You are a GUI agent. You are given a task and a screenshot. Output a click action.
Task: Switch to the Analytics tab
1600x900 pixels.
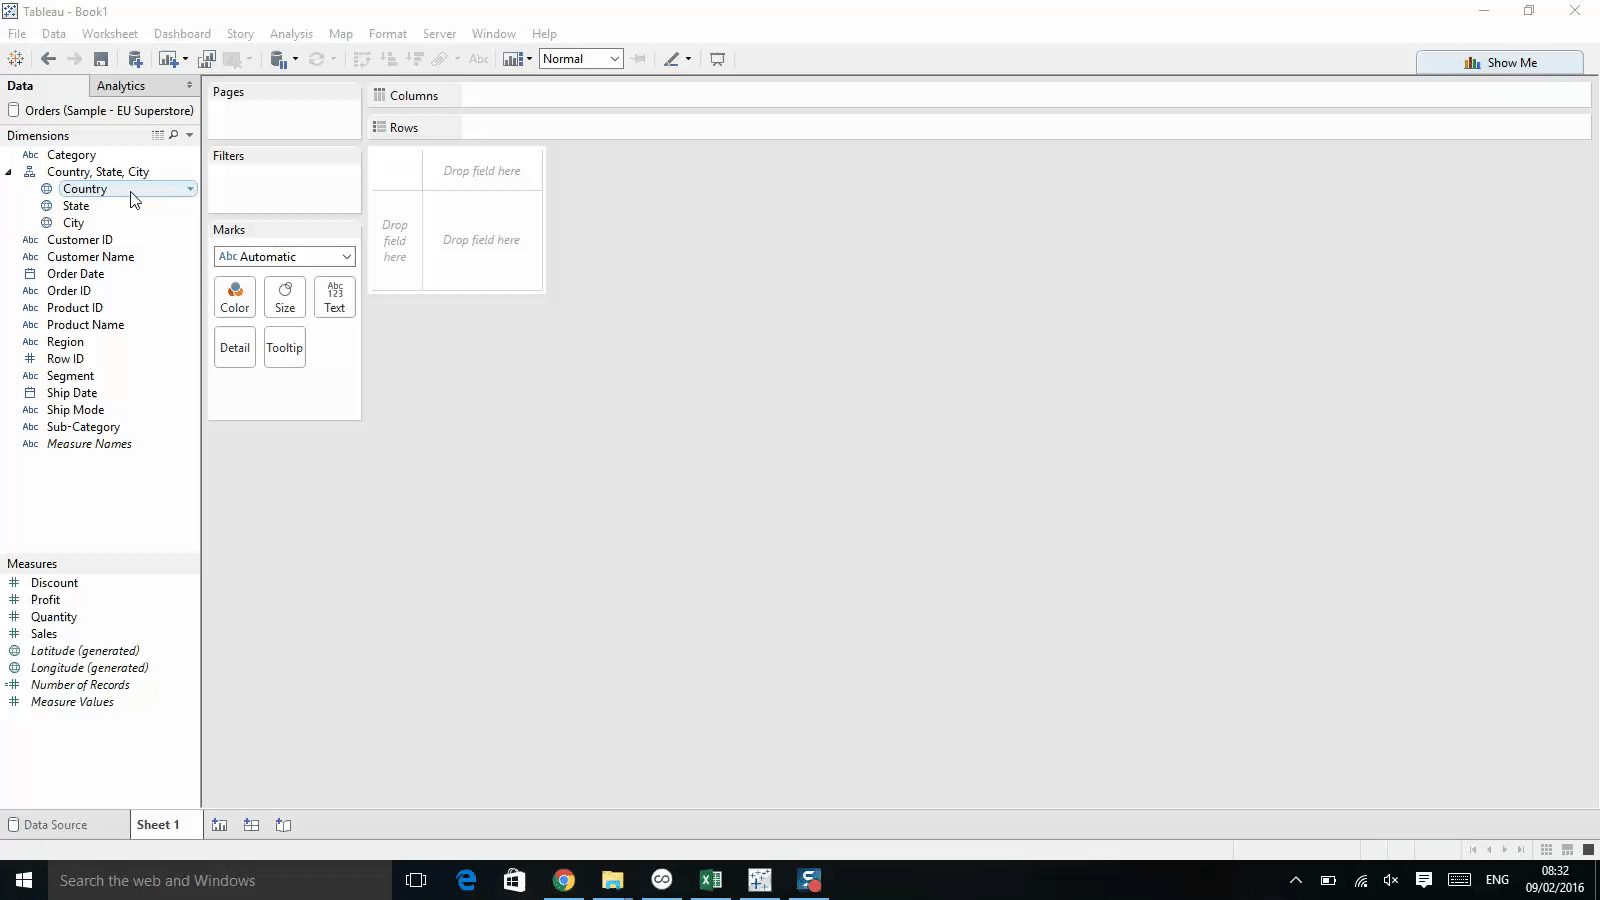click(121, 86)
